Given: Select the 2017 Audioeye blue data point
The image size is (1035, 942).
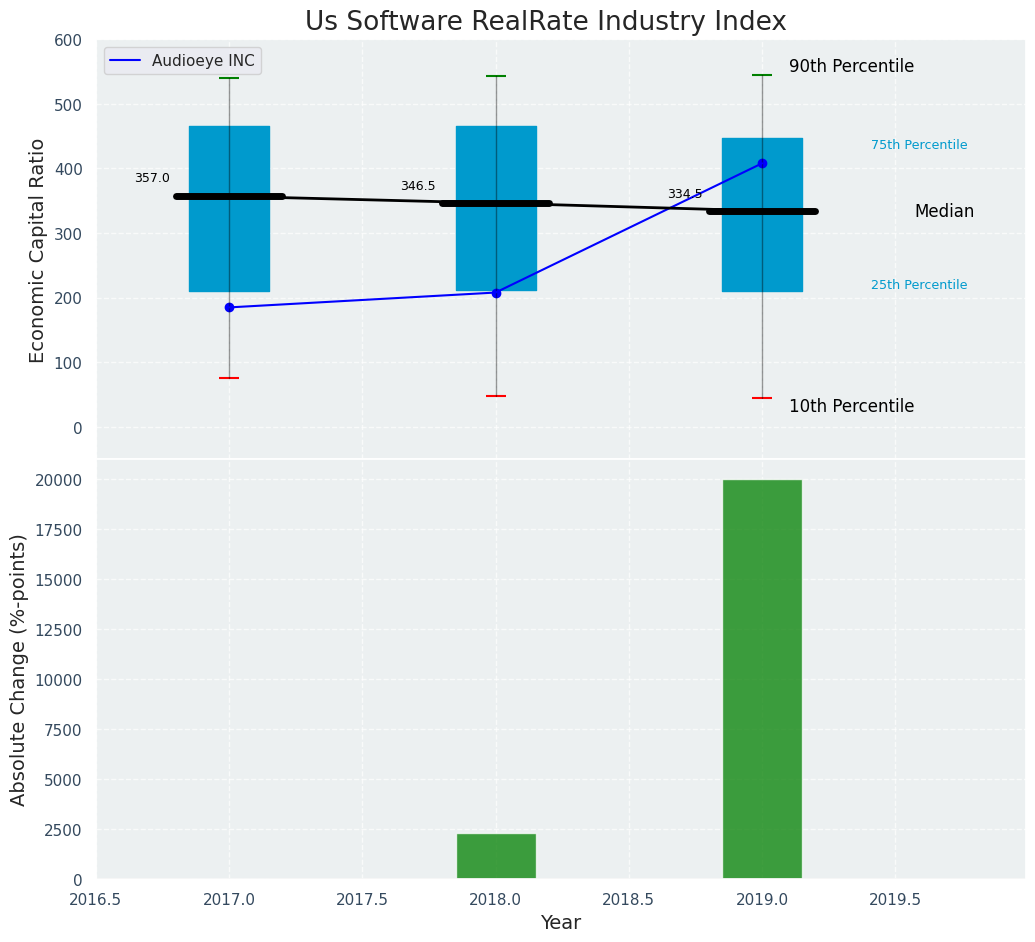Looking at the screenshot, I should point(229,308).
